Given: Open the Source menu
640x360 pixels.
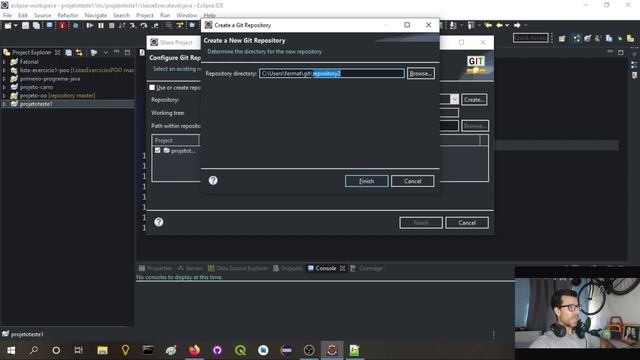Looking at the screenshot, I should [42, 15].
